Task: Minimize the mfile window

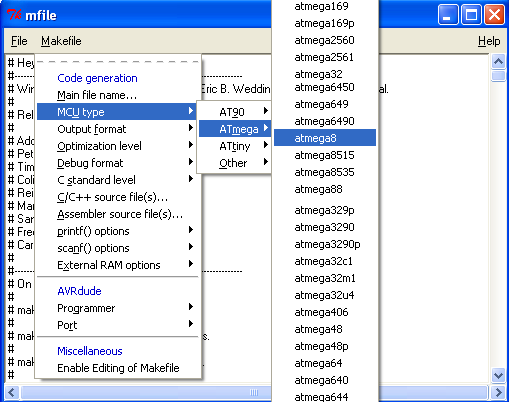Action: tap(448, 15)
